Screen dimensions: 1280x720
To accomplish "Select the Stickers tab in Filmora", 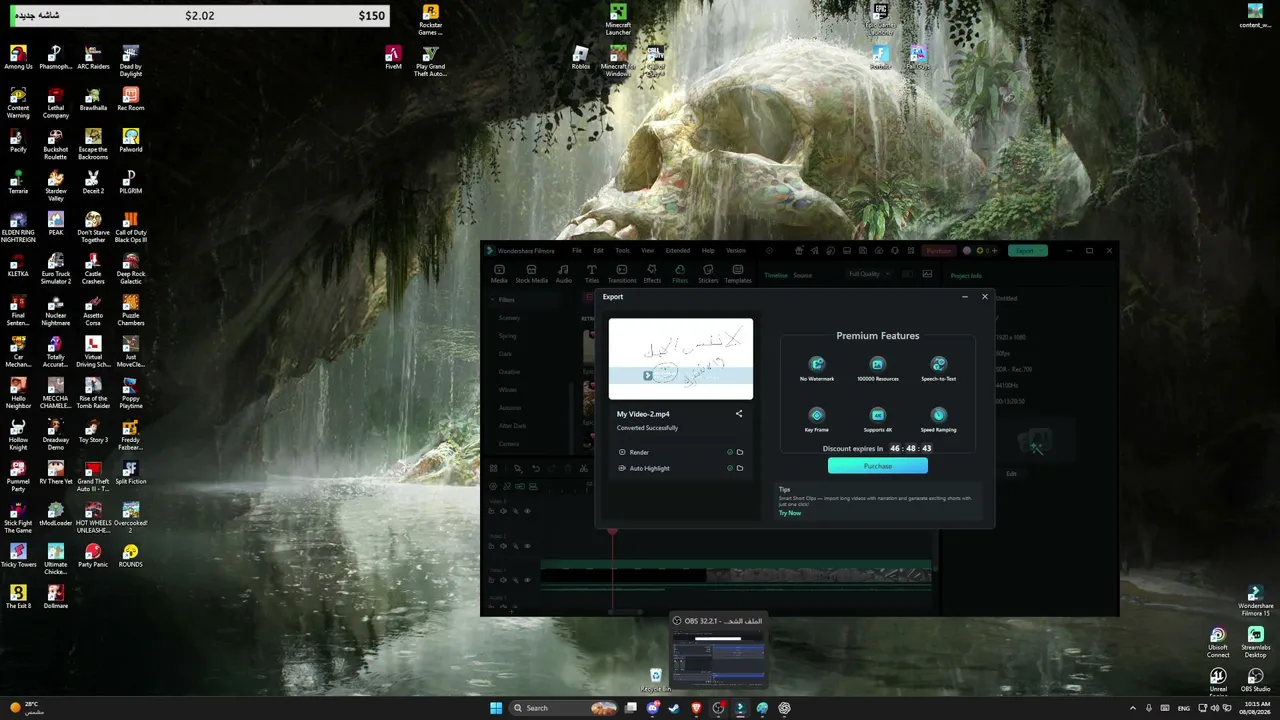I will coord(708,273).
